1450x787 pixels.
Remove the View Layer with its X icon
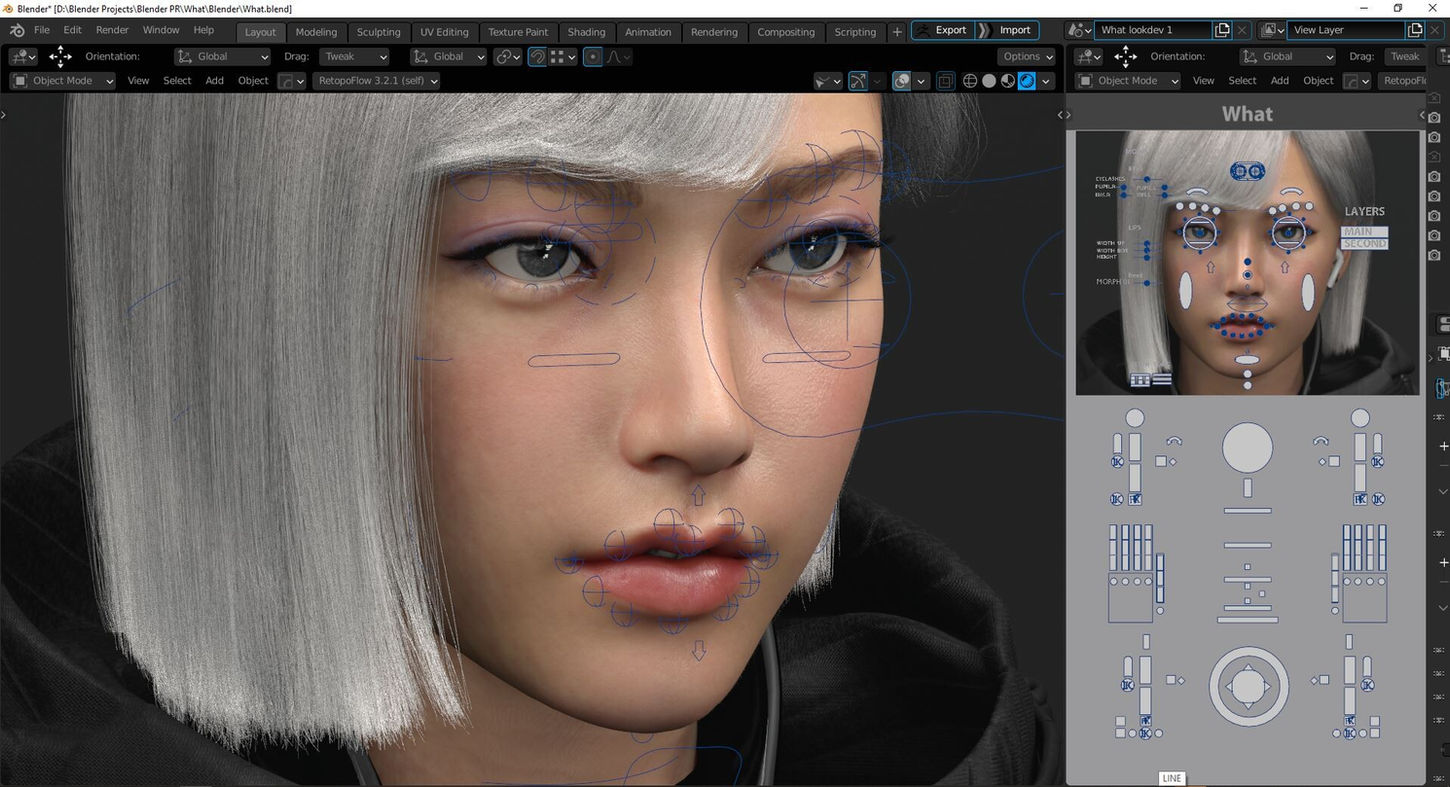[x=1434, y=30]
